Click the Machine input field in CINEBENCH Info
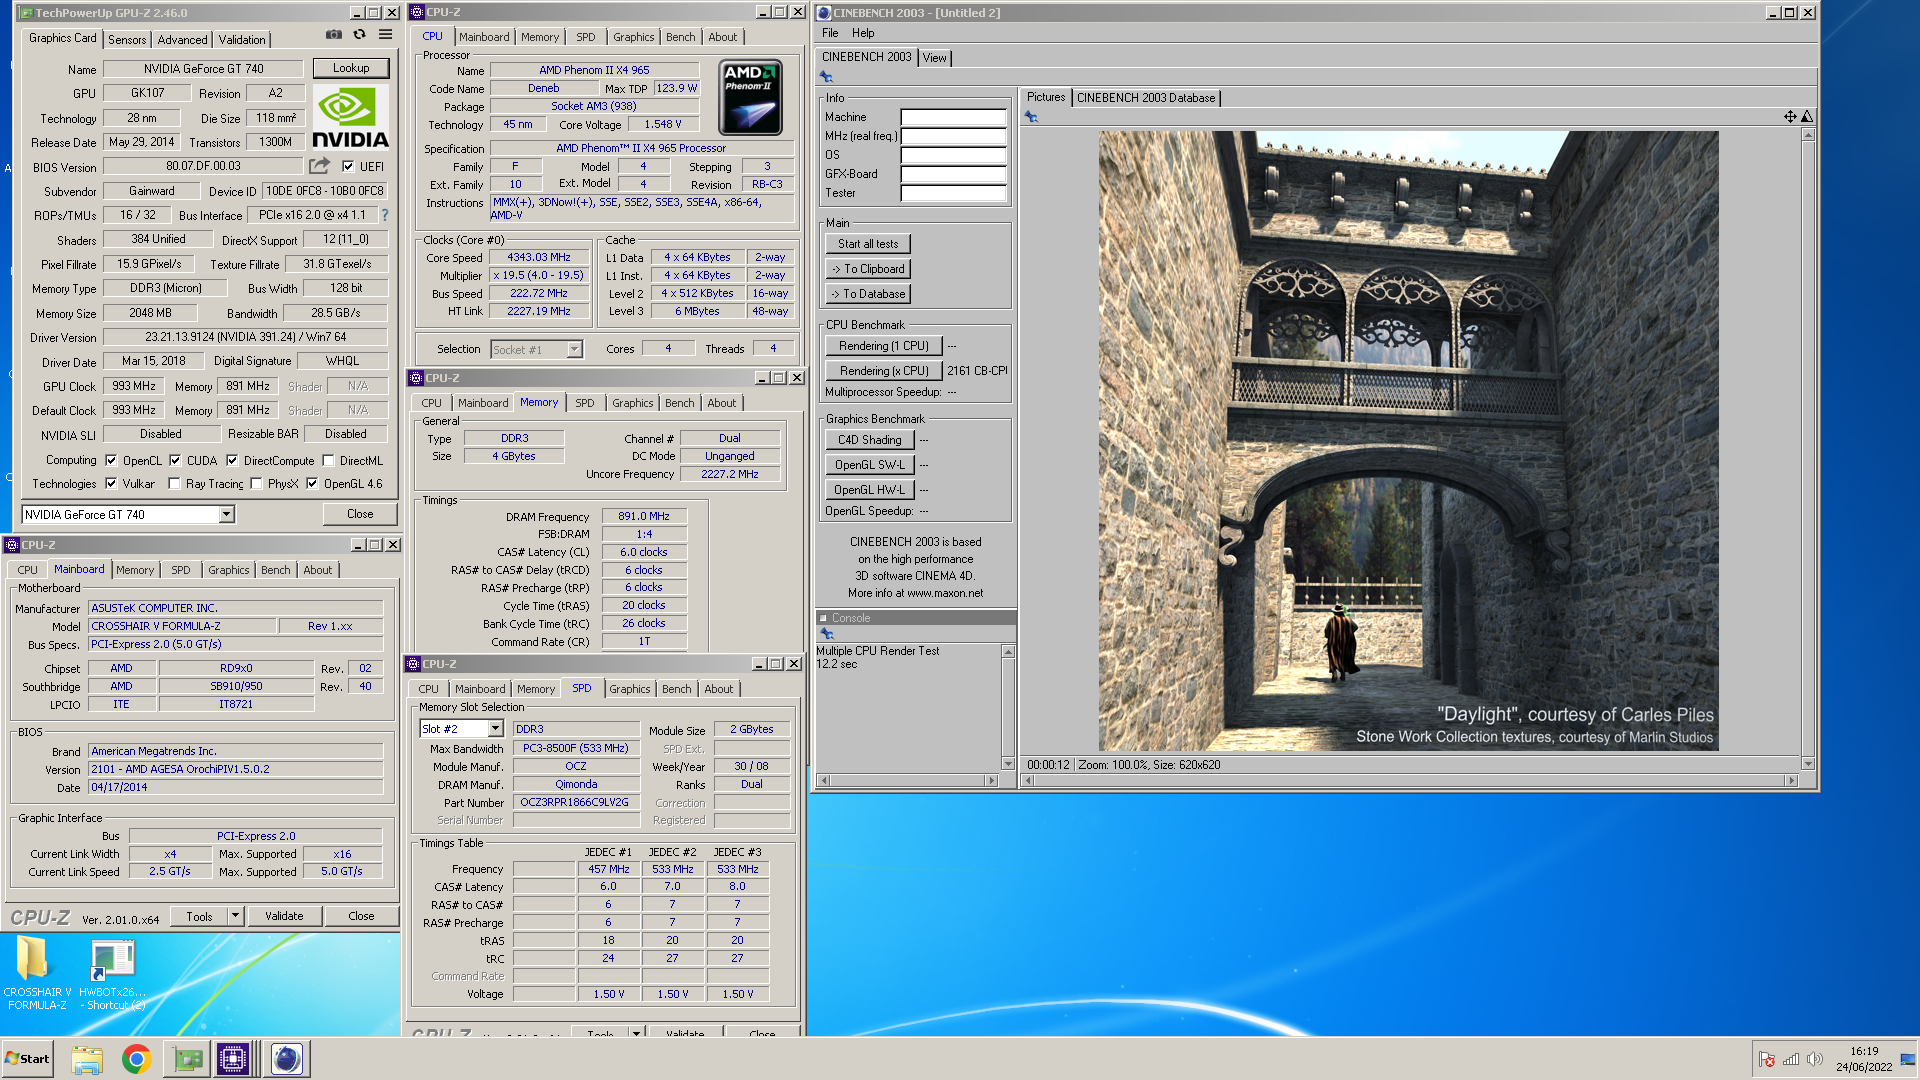 pyautogui.click(x=953, y=117)
